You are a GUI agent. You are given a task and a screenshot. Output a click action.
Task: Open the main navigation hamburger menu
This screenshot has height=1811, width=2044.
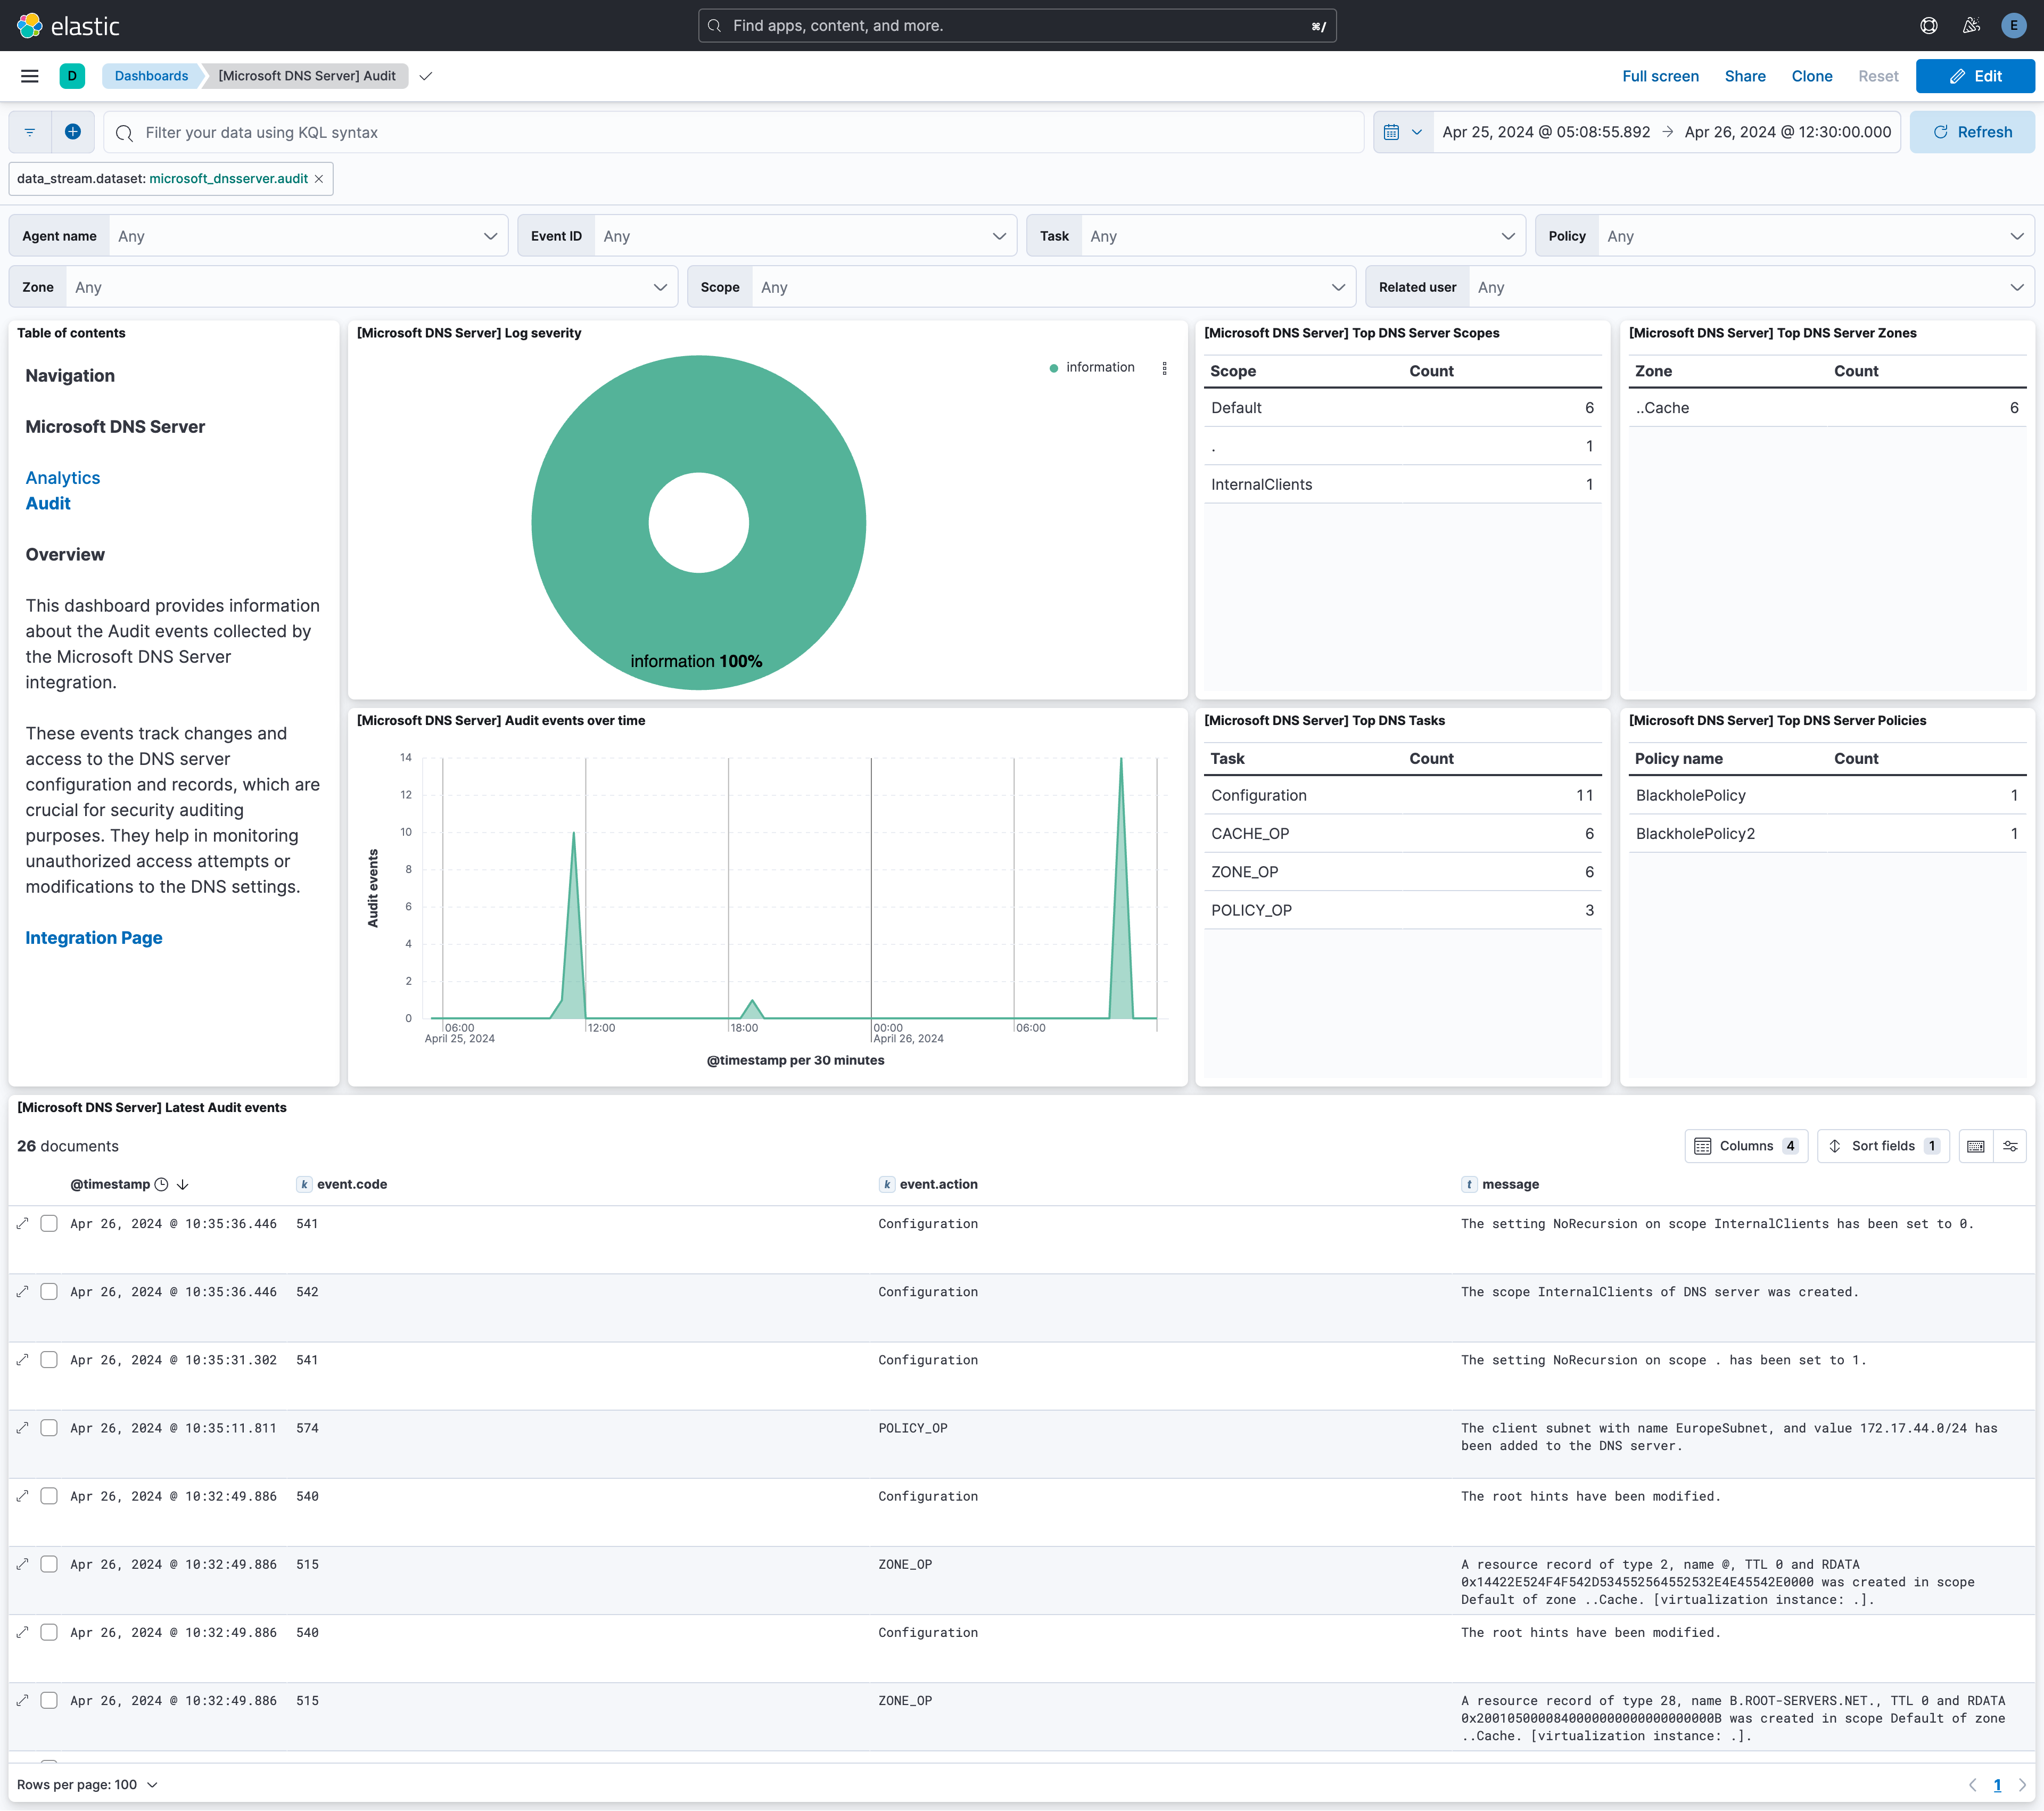[29, 75]
